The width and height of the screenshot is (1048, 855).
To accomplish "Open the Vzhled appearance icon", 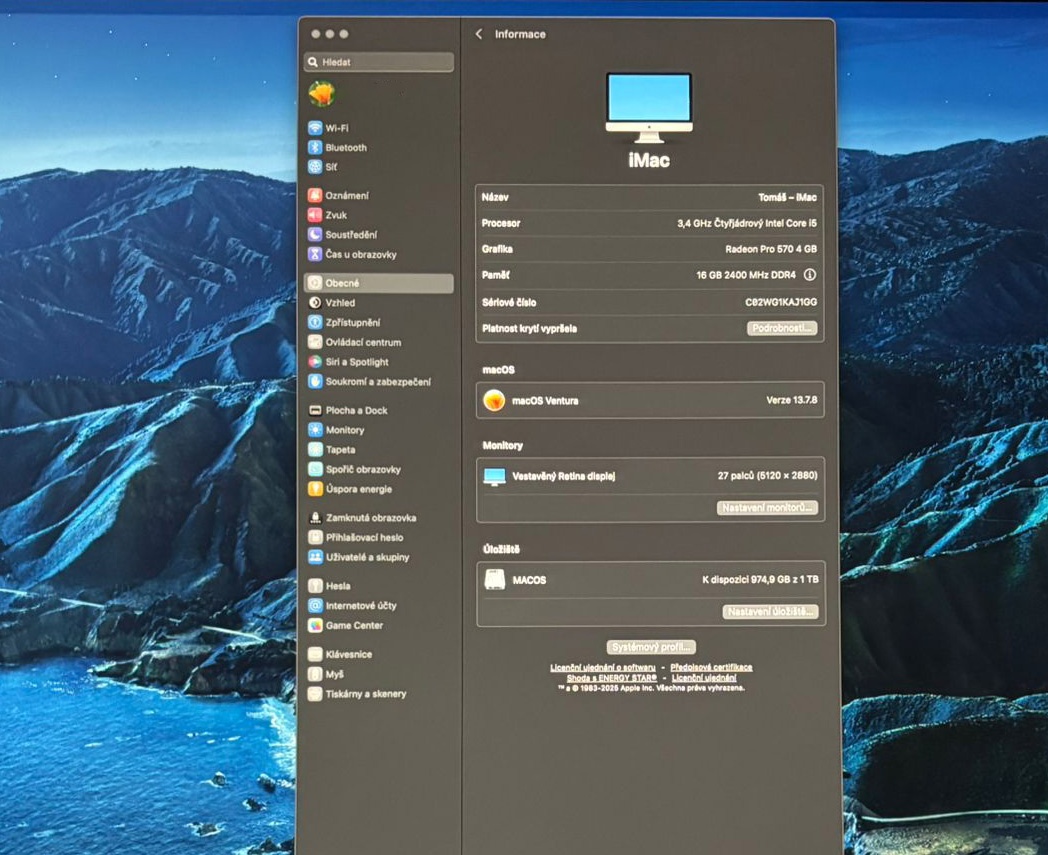I will coord(315,303).
